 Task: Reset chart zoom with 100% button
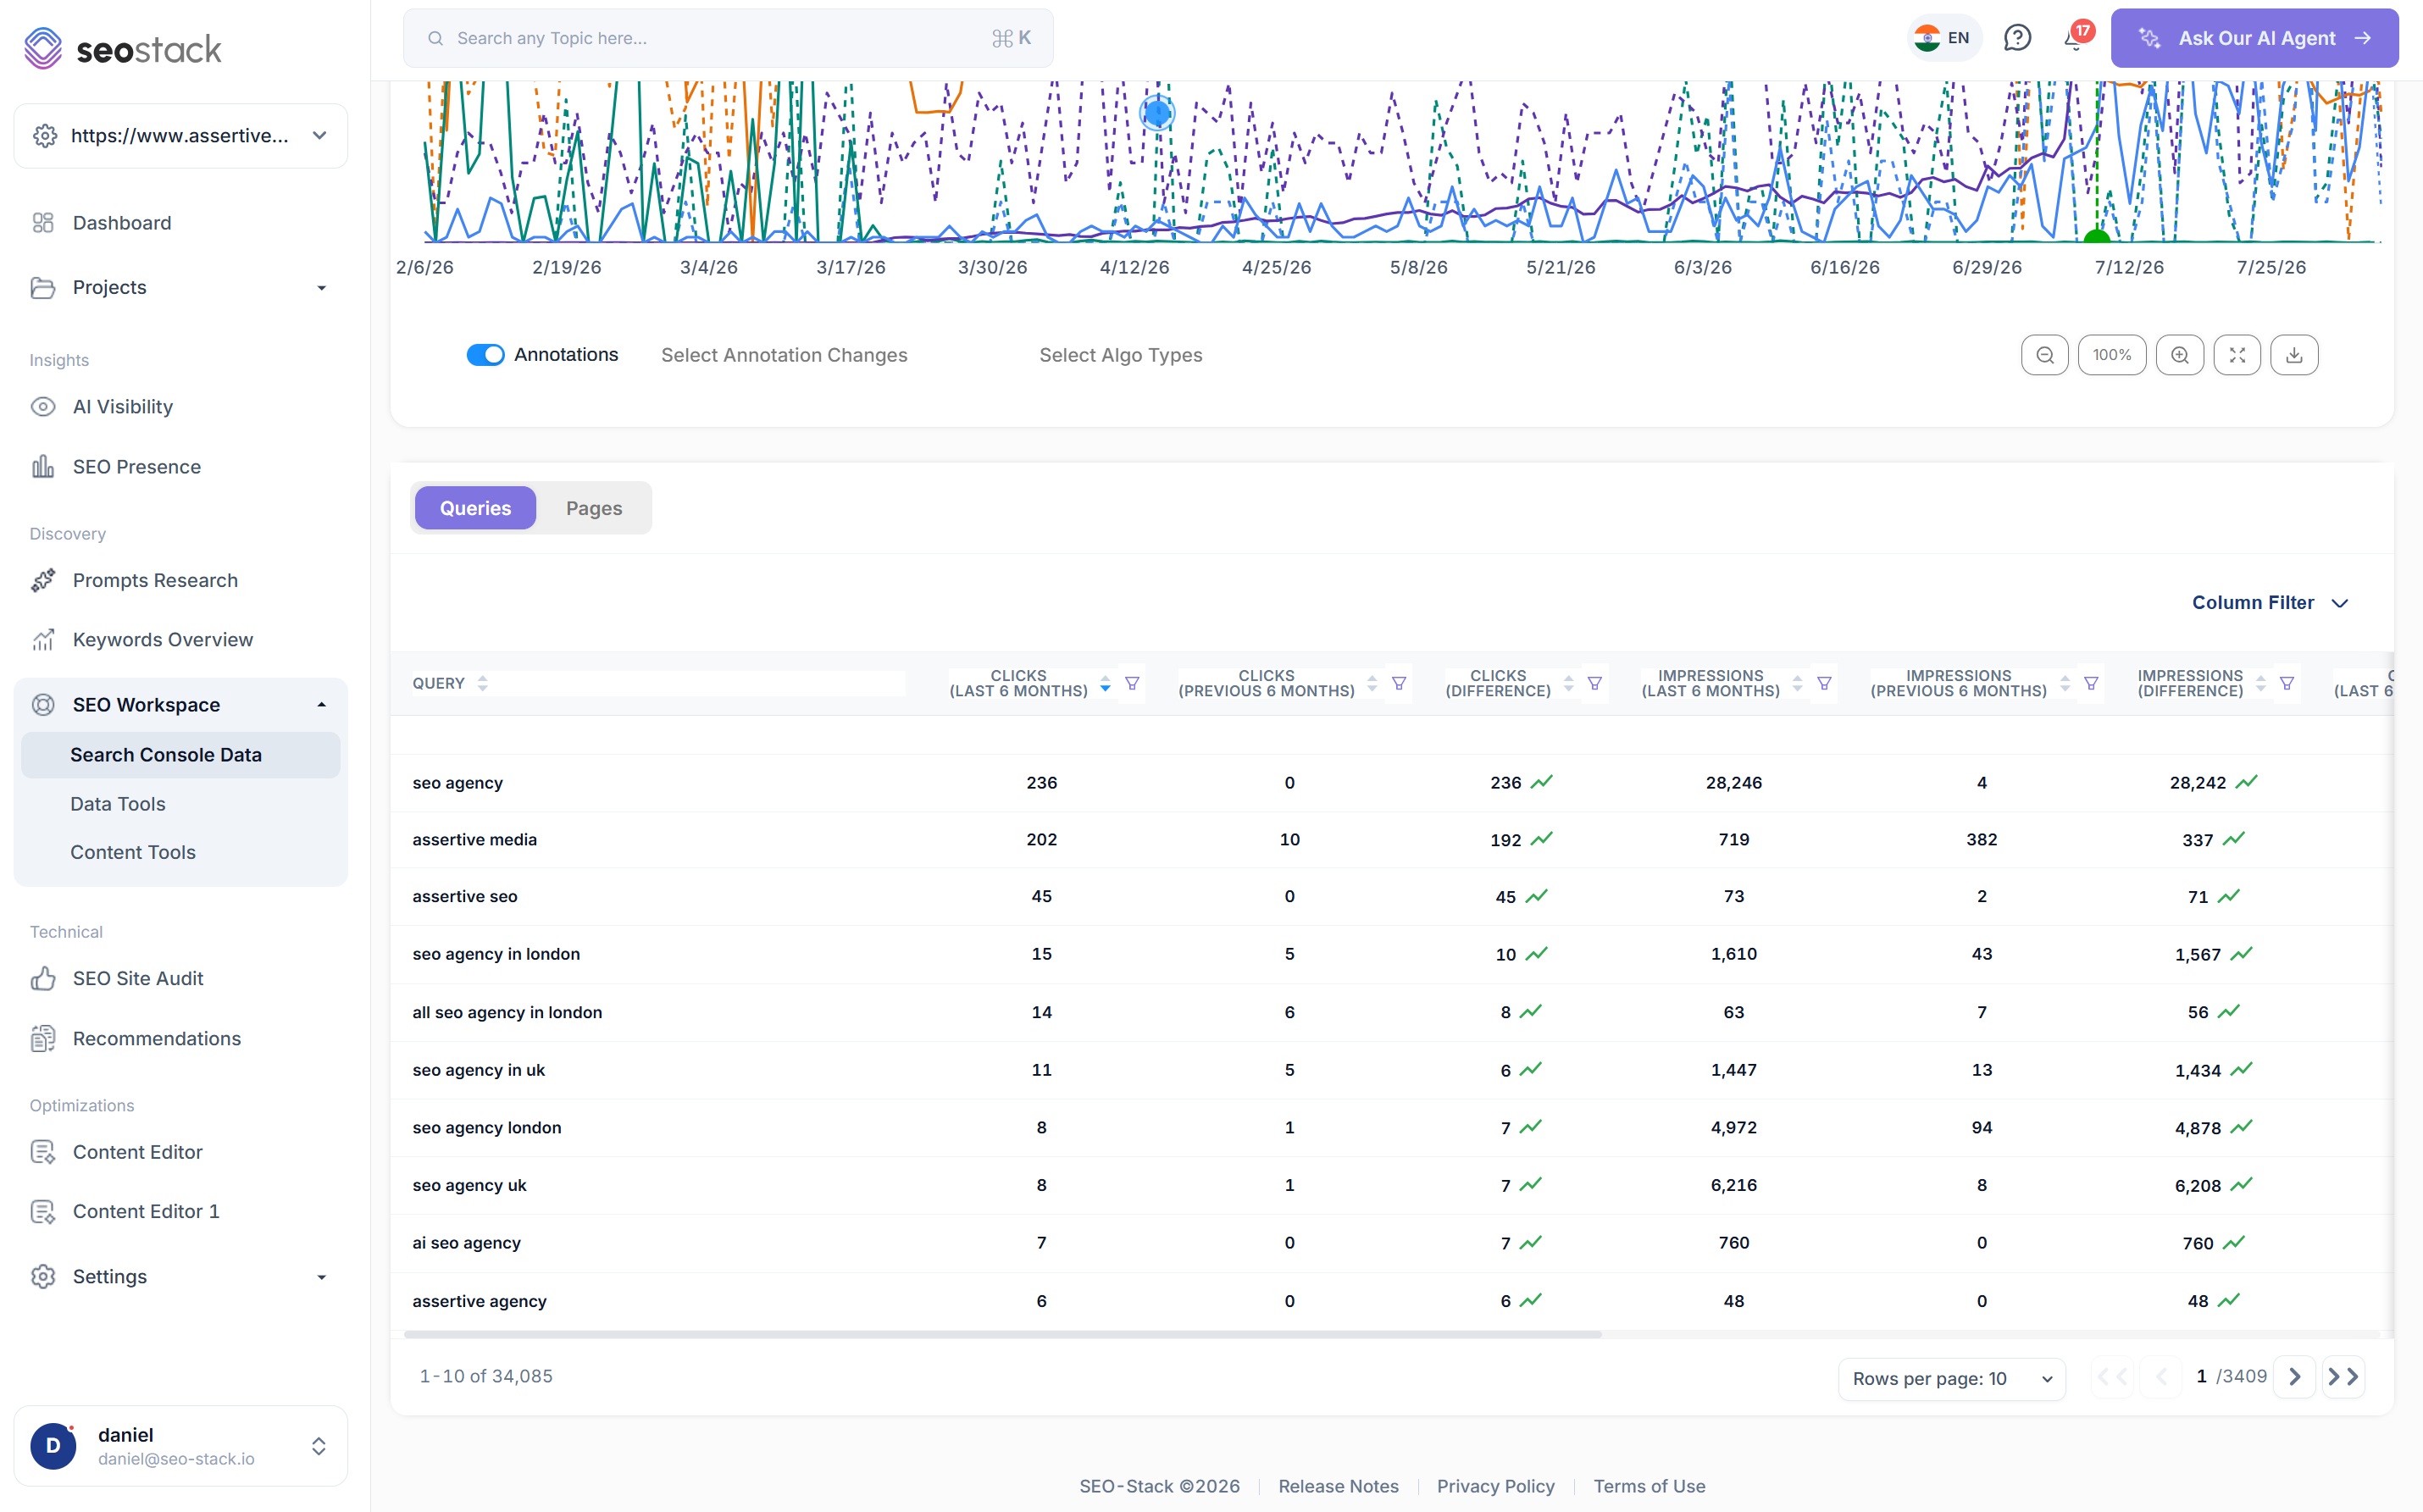pos(2112,355)
